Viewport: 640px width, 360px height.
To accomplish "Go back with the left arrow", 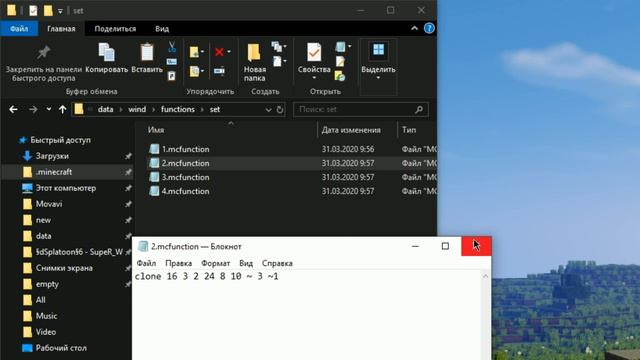I will pyautogui.click(x=13, y=109).
